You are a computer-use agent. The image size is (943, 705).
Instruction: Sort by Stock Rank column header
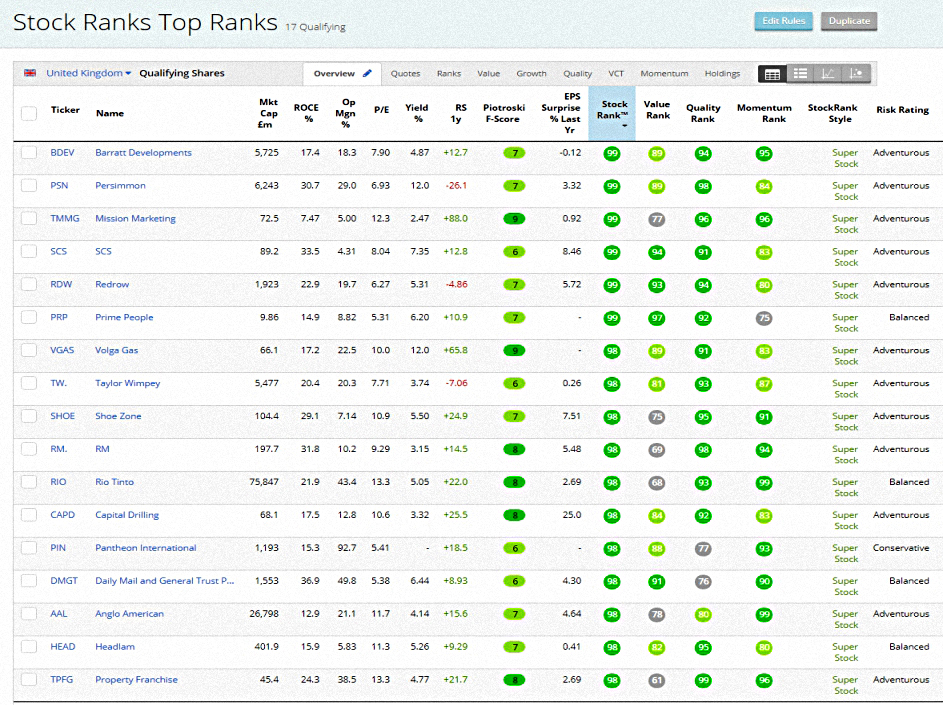click(x=612, y=114)
